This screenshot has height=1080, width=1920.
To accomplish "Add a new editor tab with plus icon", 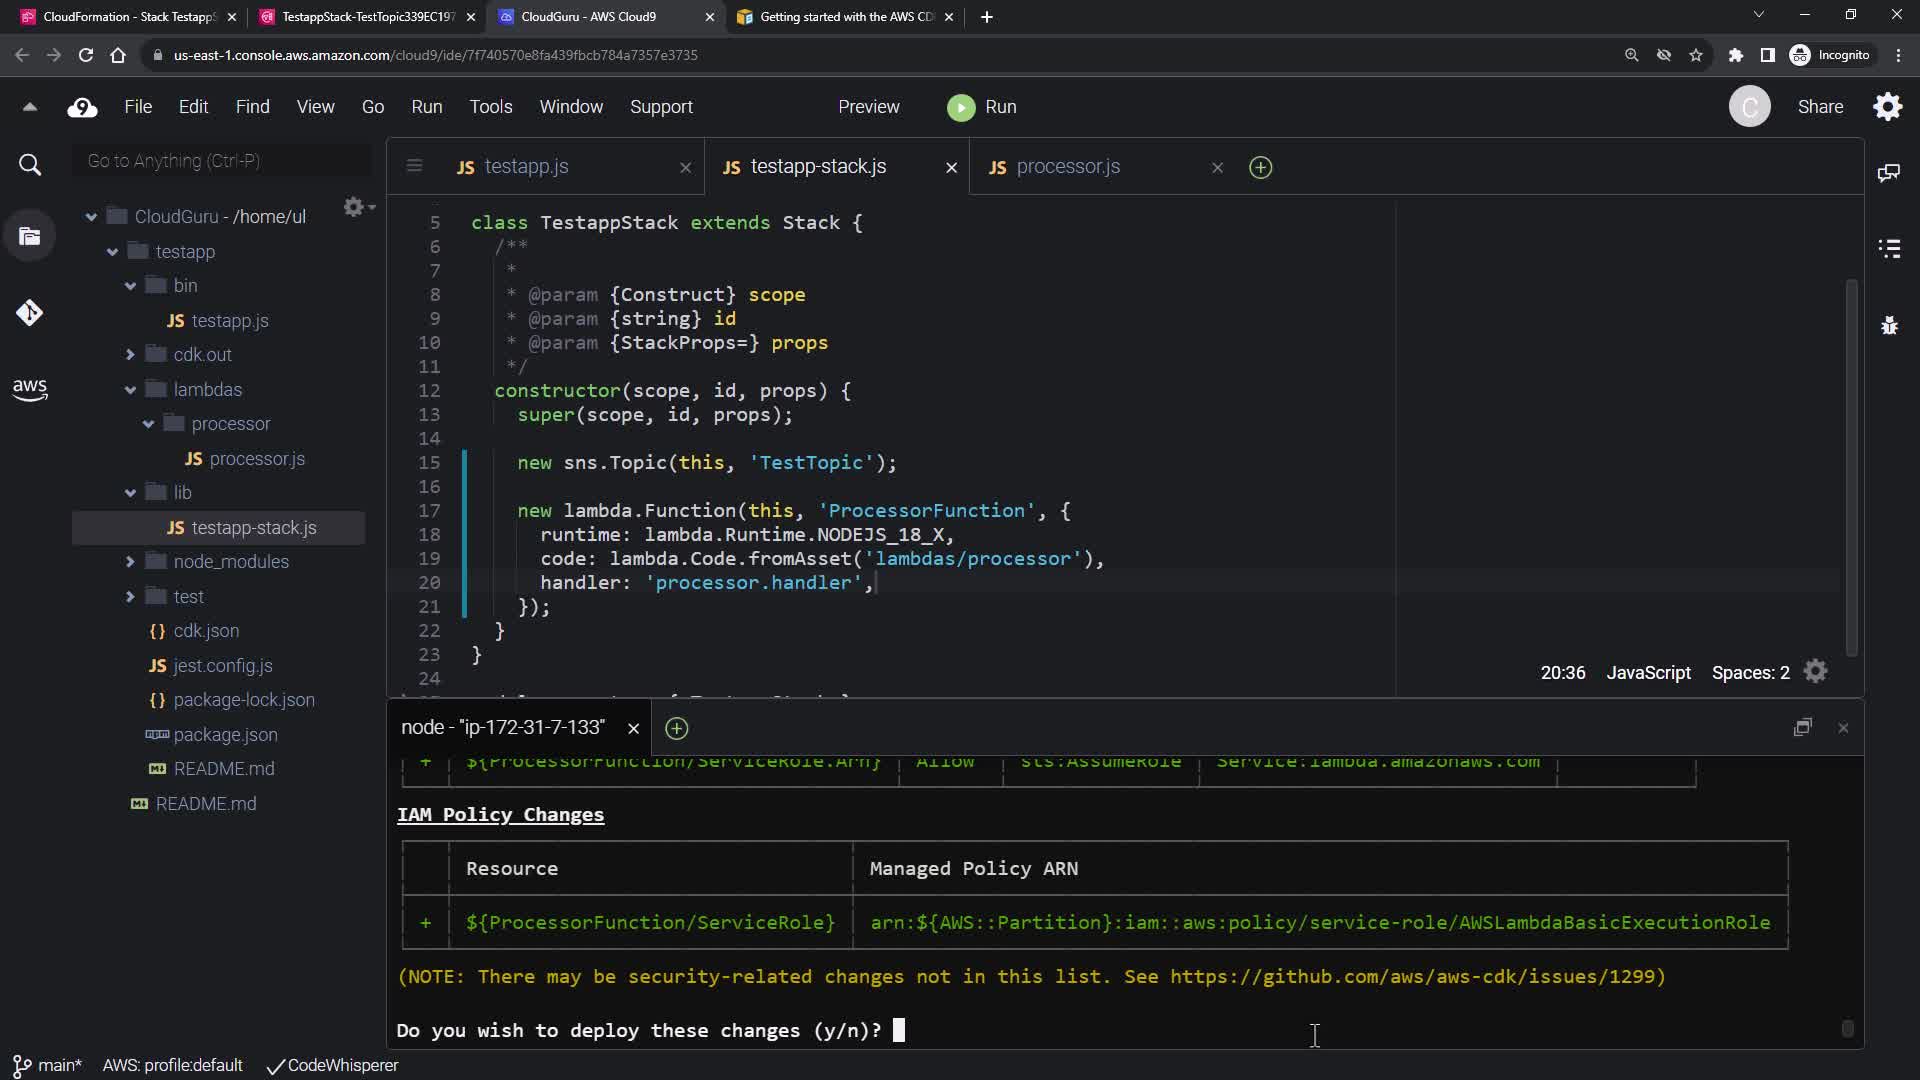I will coord(1260,168).
